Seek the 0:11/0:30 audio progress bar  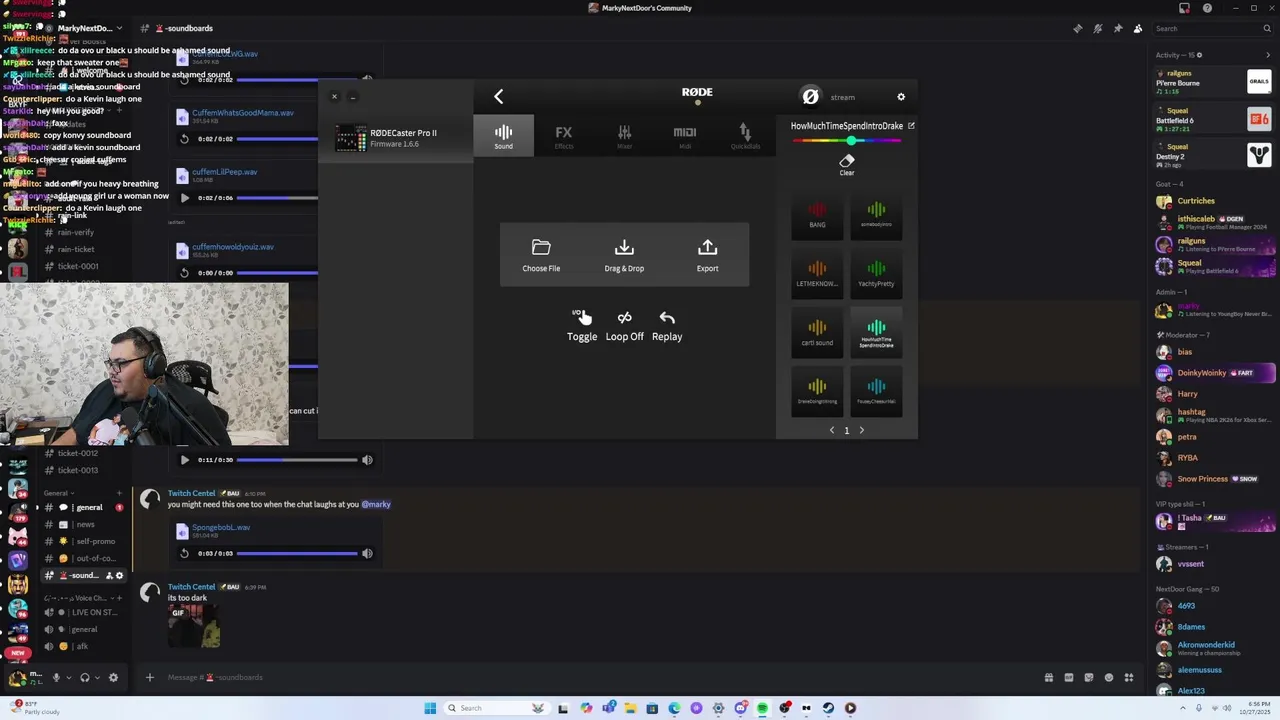click(x=297, y=460)
